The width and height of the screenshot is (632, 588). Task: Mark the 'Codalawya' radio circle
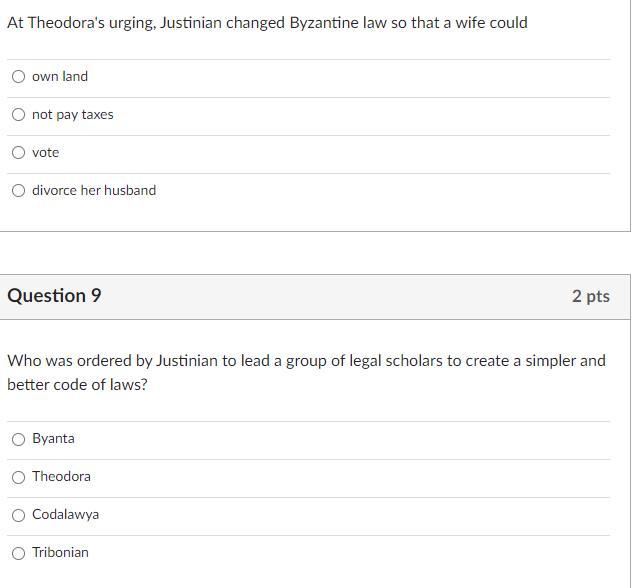(x=18, y=514)
